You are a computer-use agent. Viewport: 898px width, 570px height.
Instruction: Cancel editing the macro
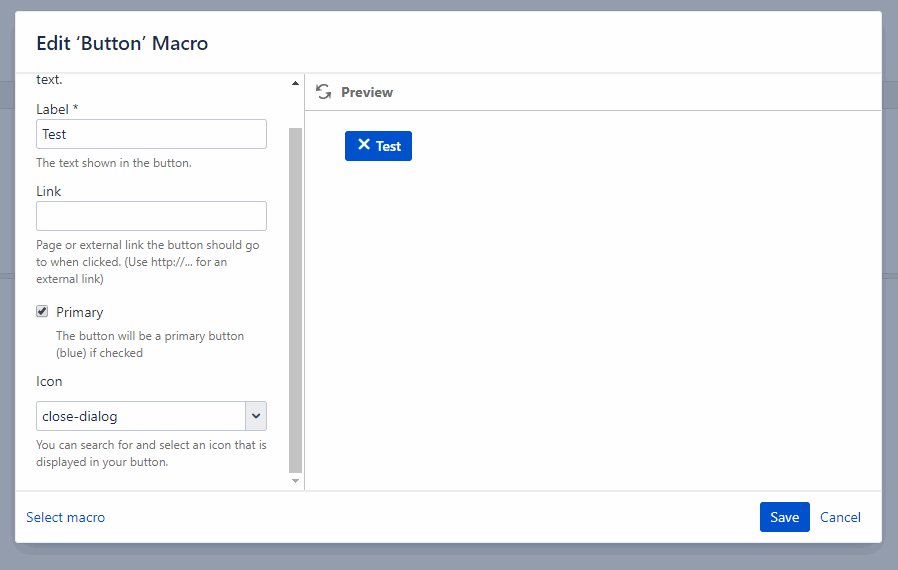click(x=840, y=517)
